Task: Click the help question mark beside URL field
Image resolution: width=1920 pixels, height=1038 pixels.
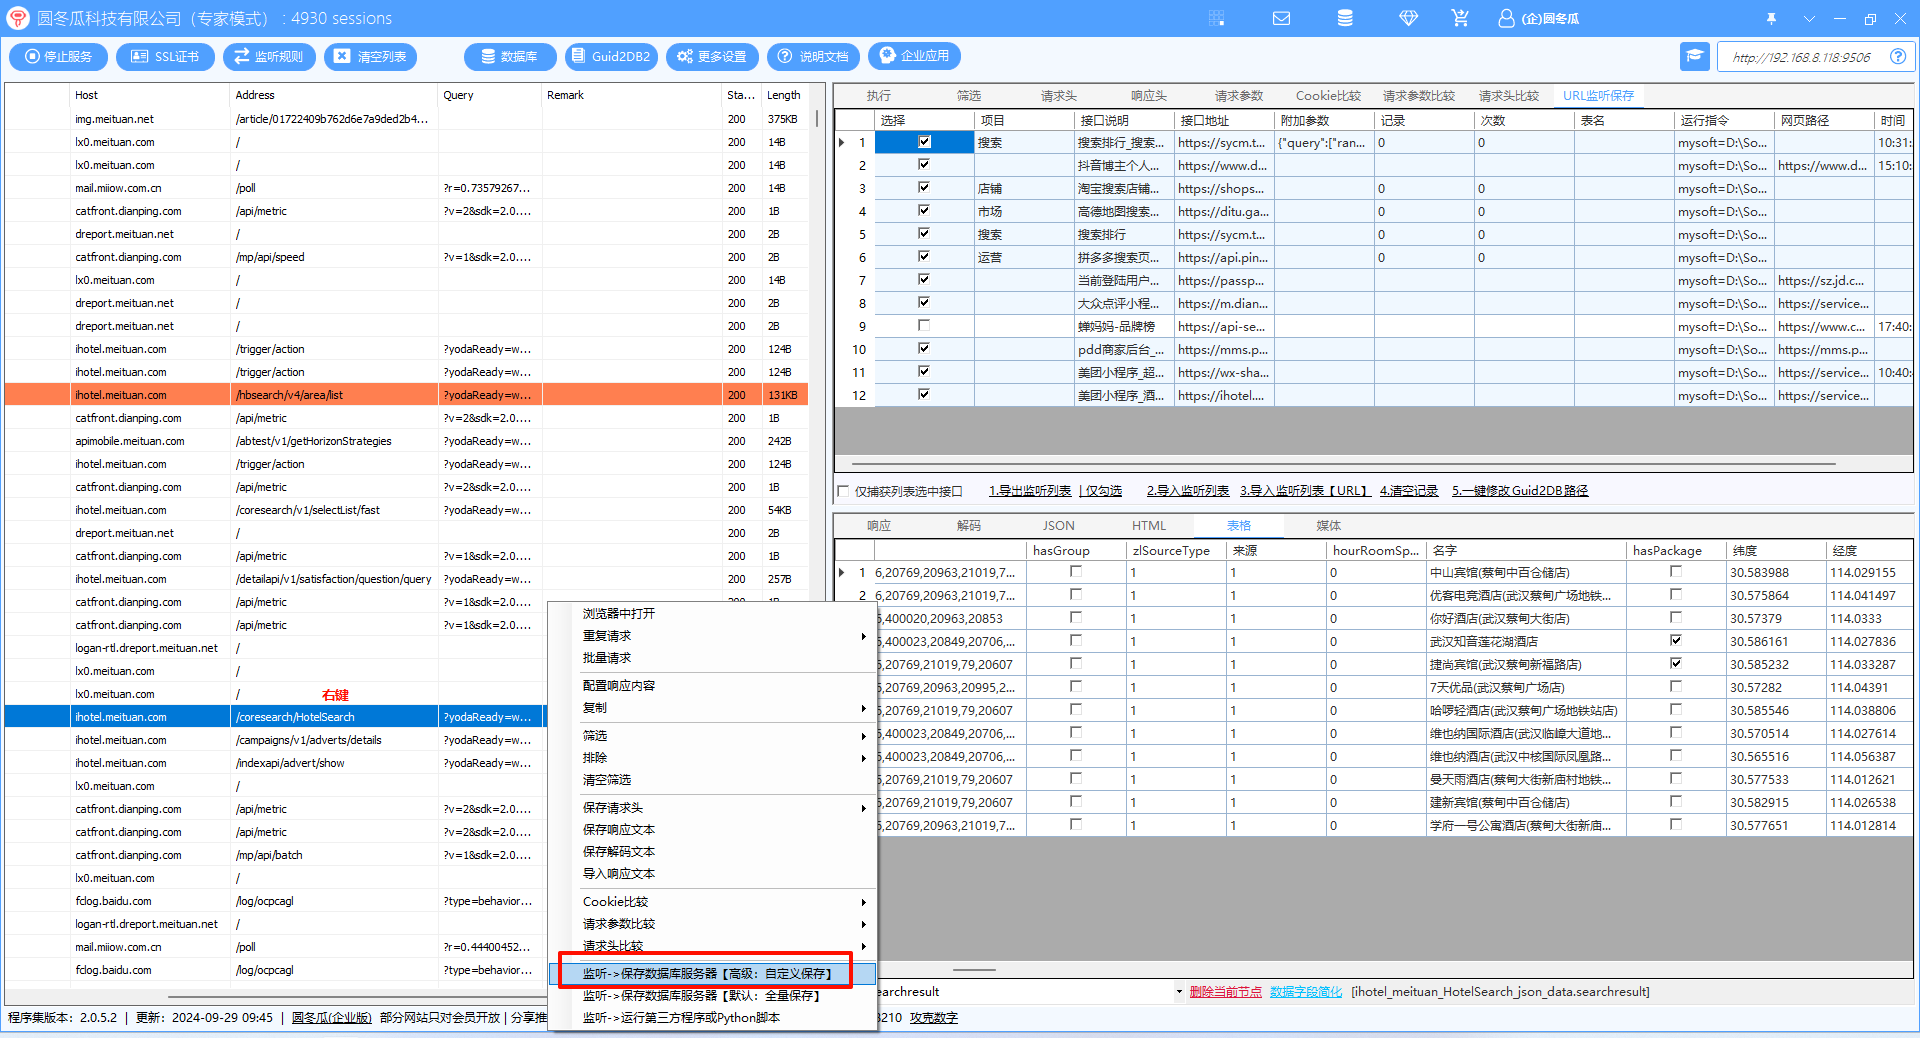Action: [1897, 57]
